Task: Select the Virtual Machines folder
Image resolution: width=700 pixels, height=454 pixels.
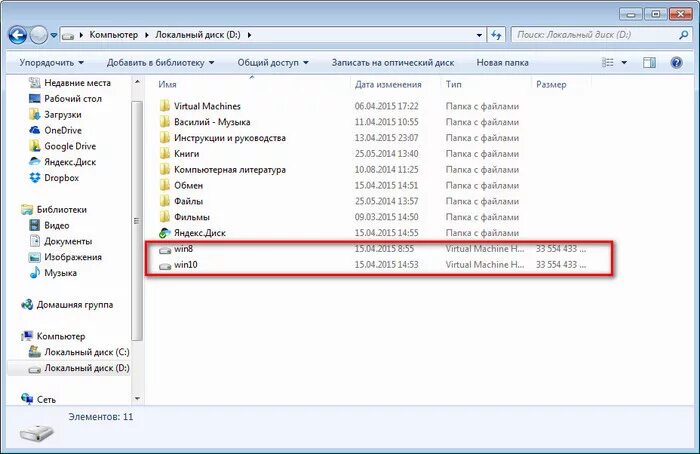Action: (207, 106)
